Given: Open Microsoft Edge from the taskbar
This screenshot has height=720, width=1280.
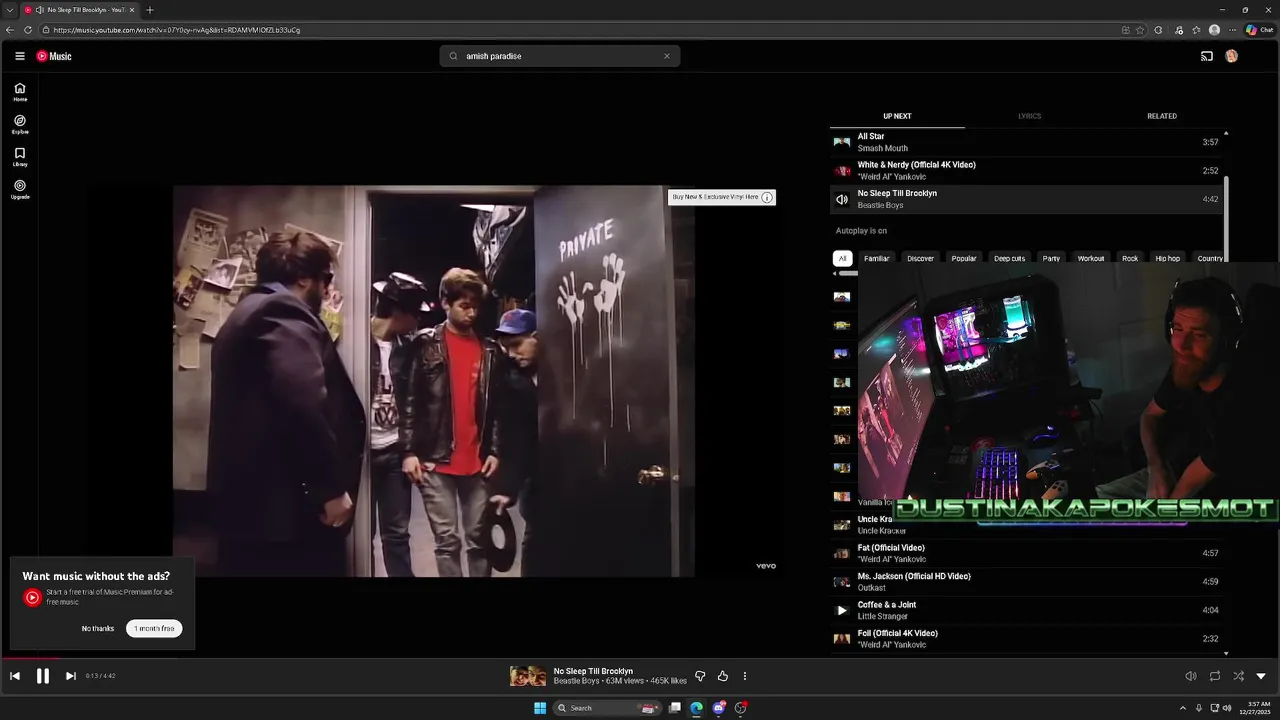Looking at the screenshot, I should point(696,708).
